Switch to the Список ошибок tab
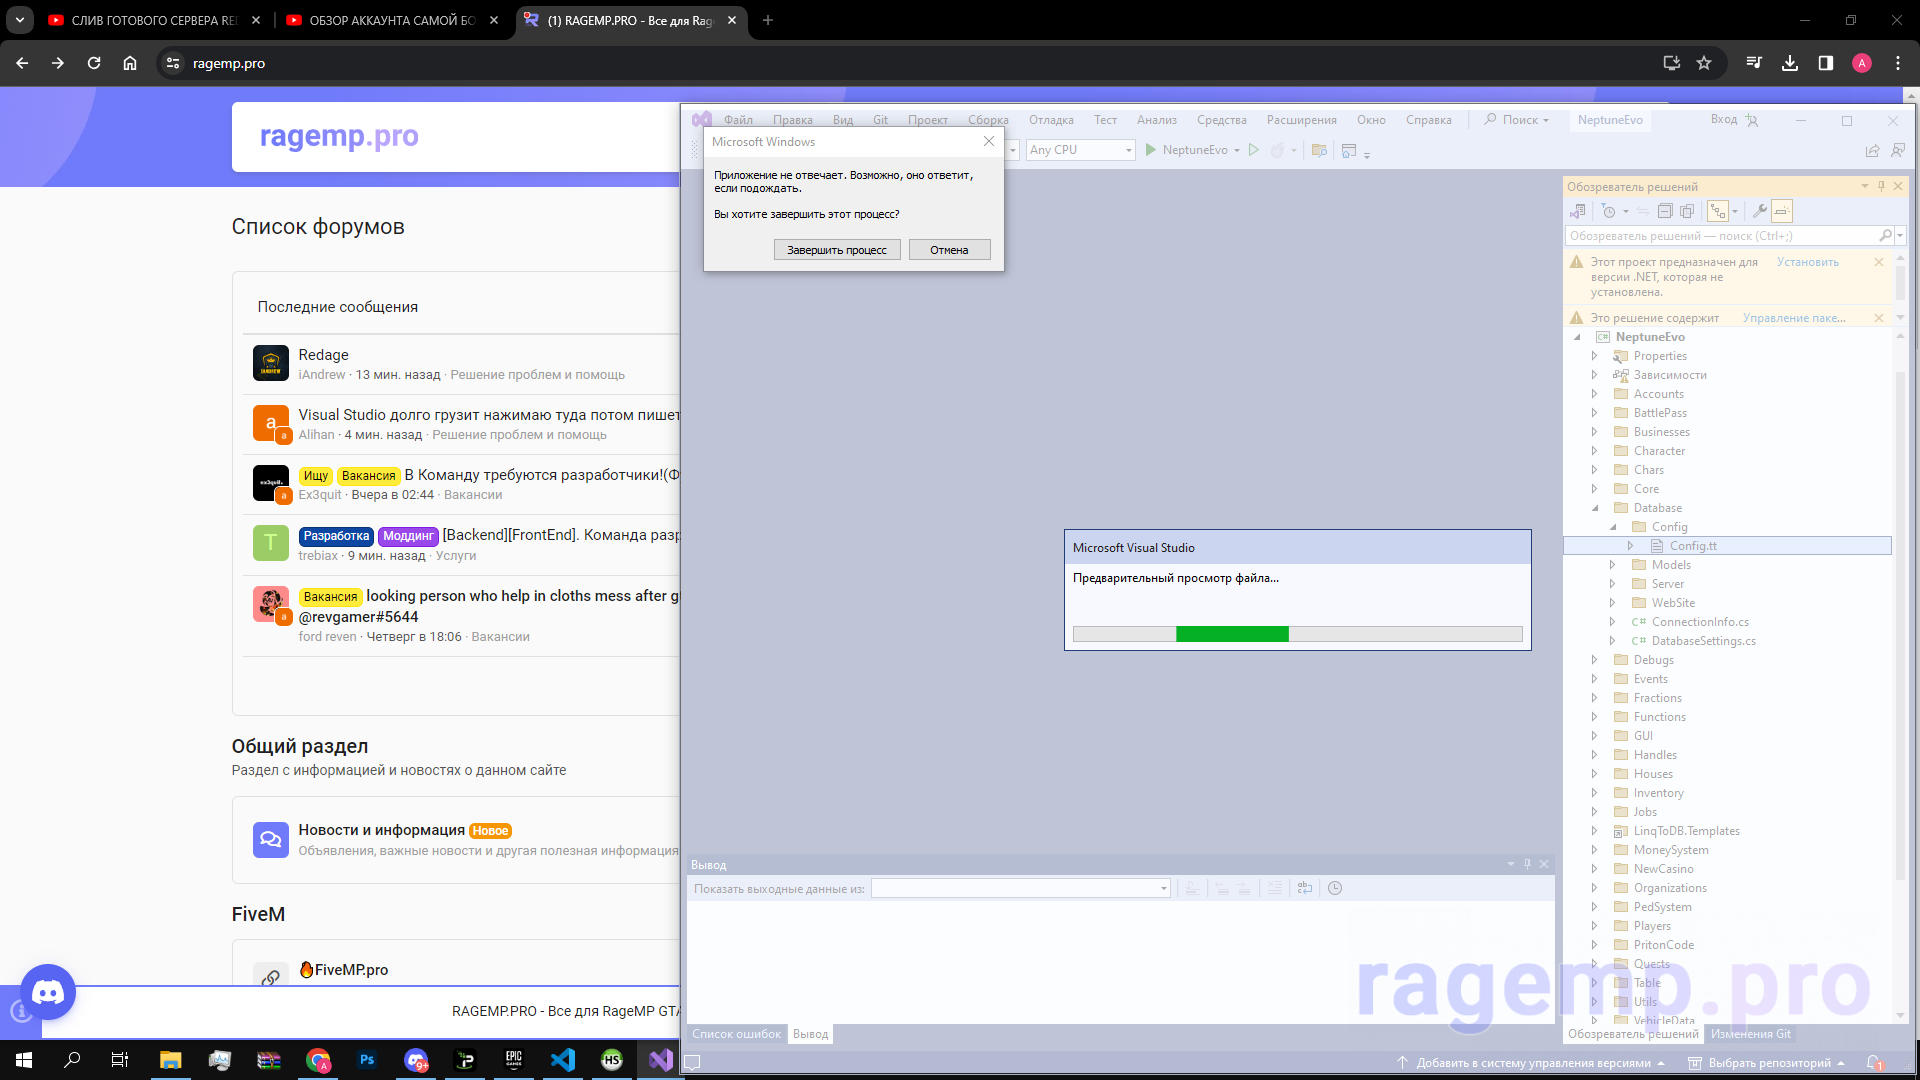Screen dimensions: 1920x1080 pos(736,1034)
